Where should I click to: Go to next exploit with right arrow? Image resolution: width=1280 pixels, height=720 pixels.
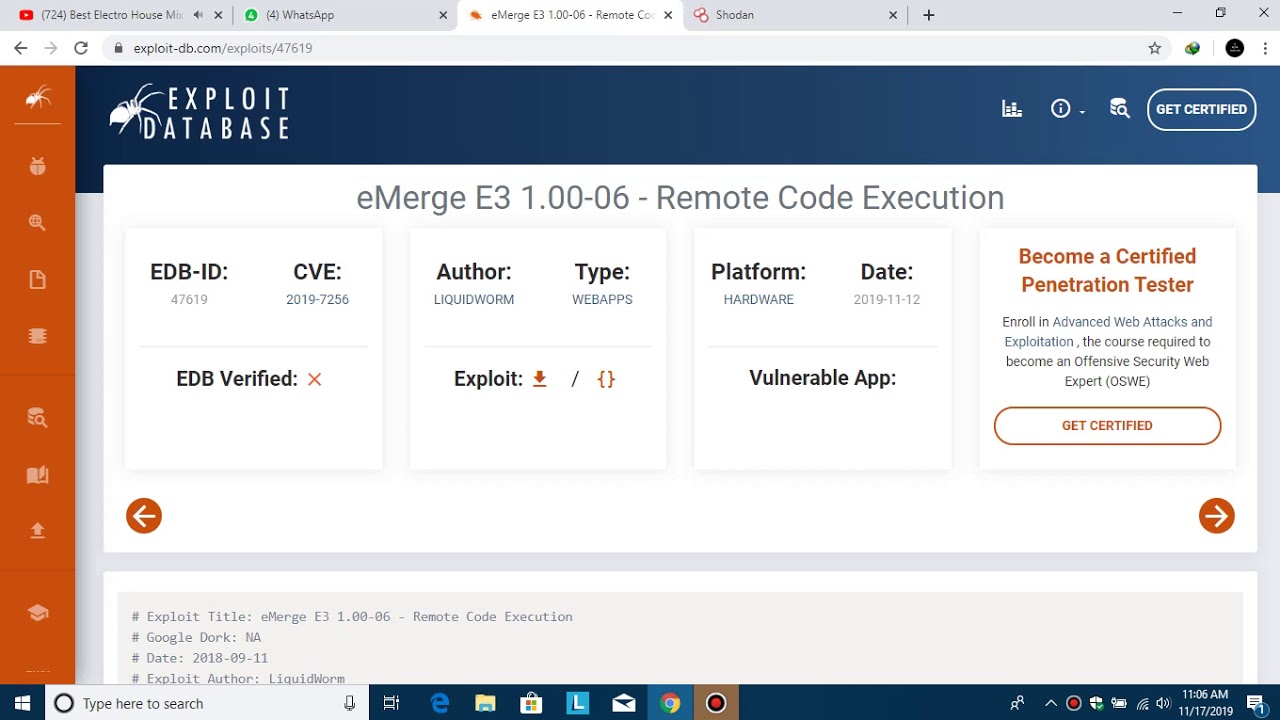1216,516
